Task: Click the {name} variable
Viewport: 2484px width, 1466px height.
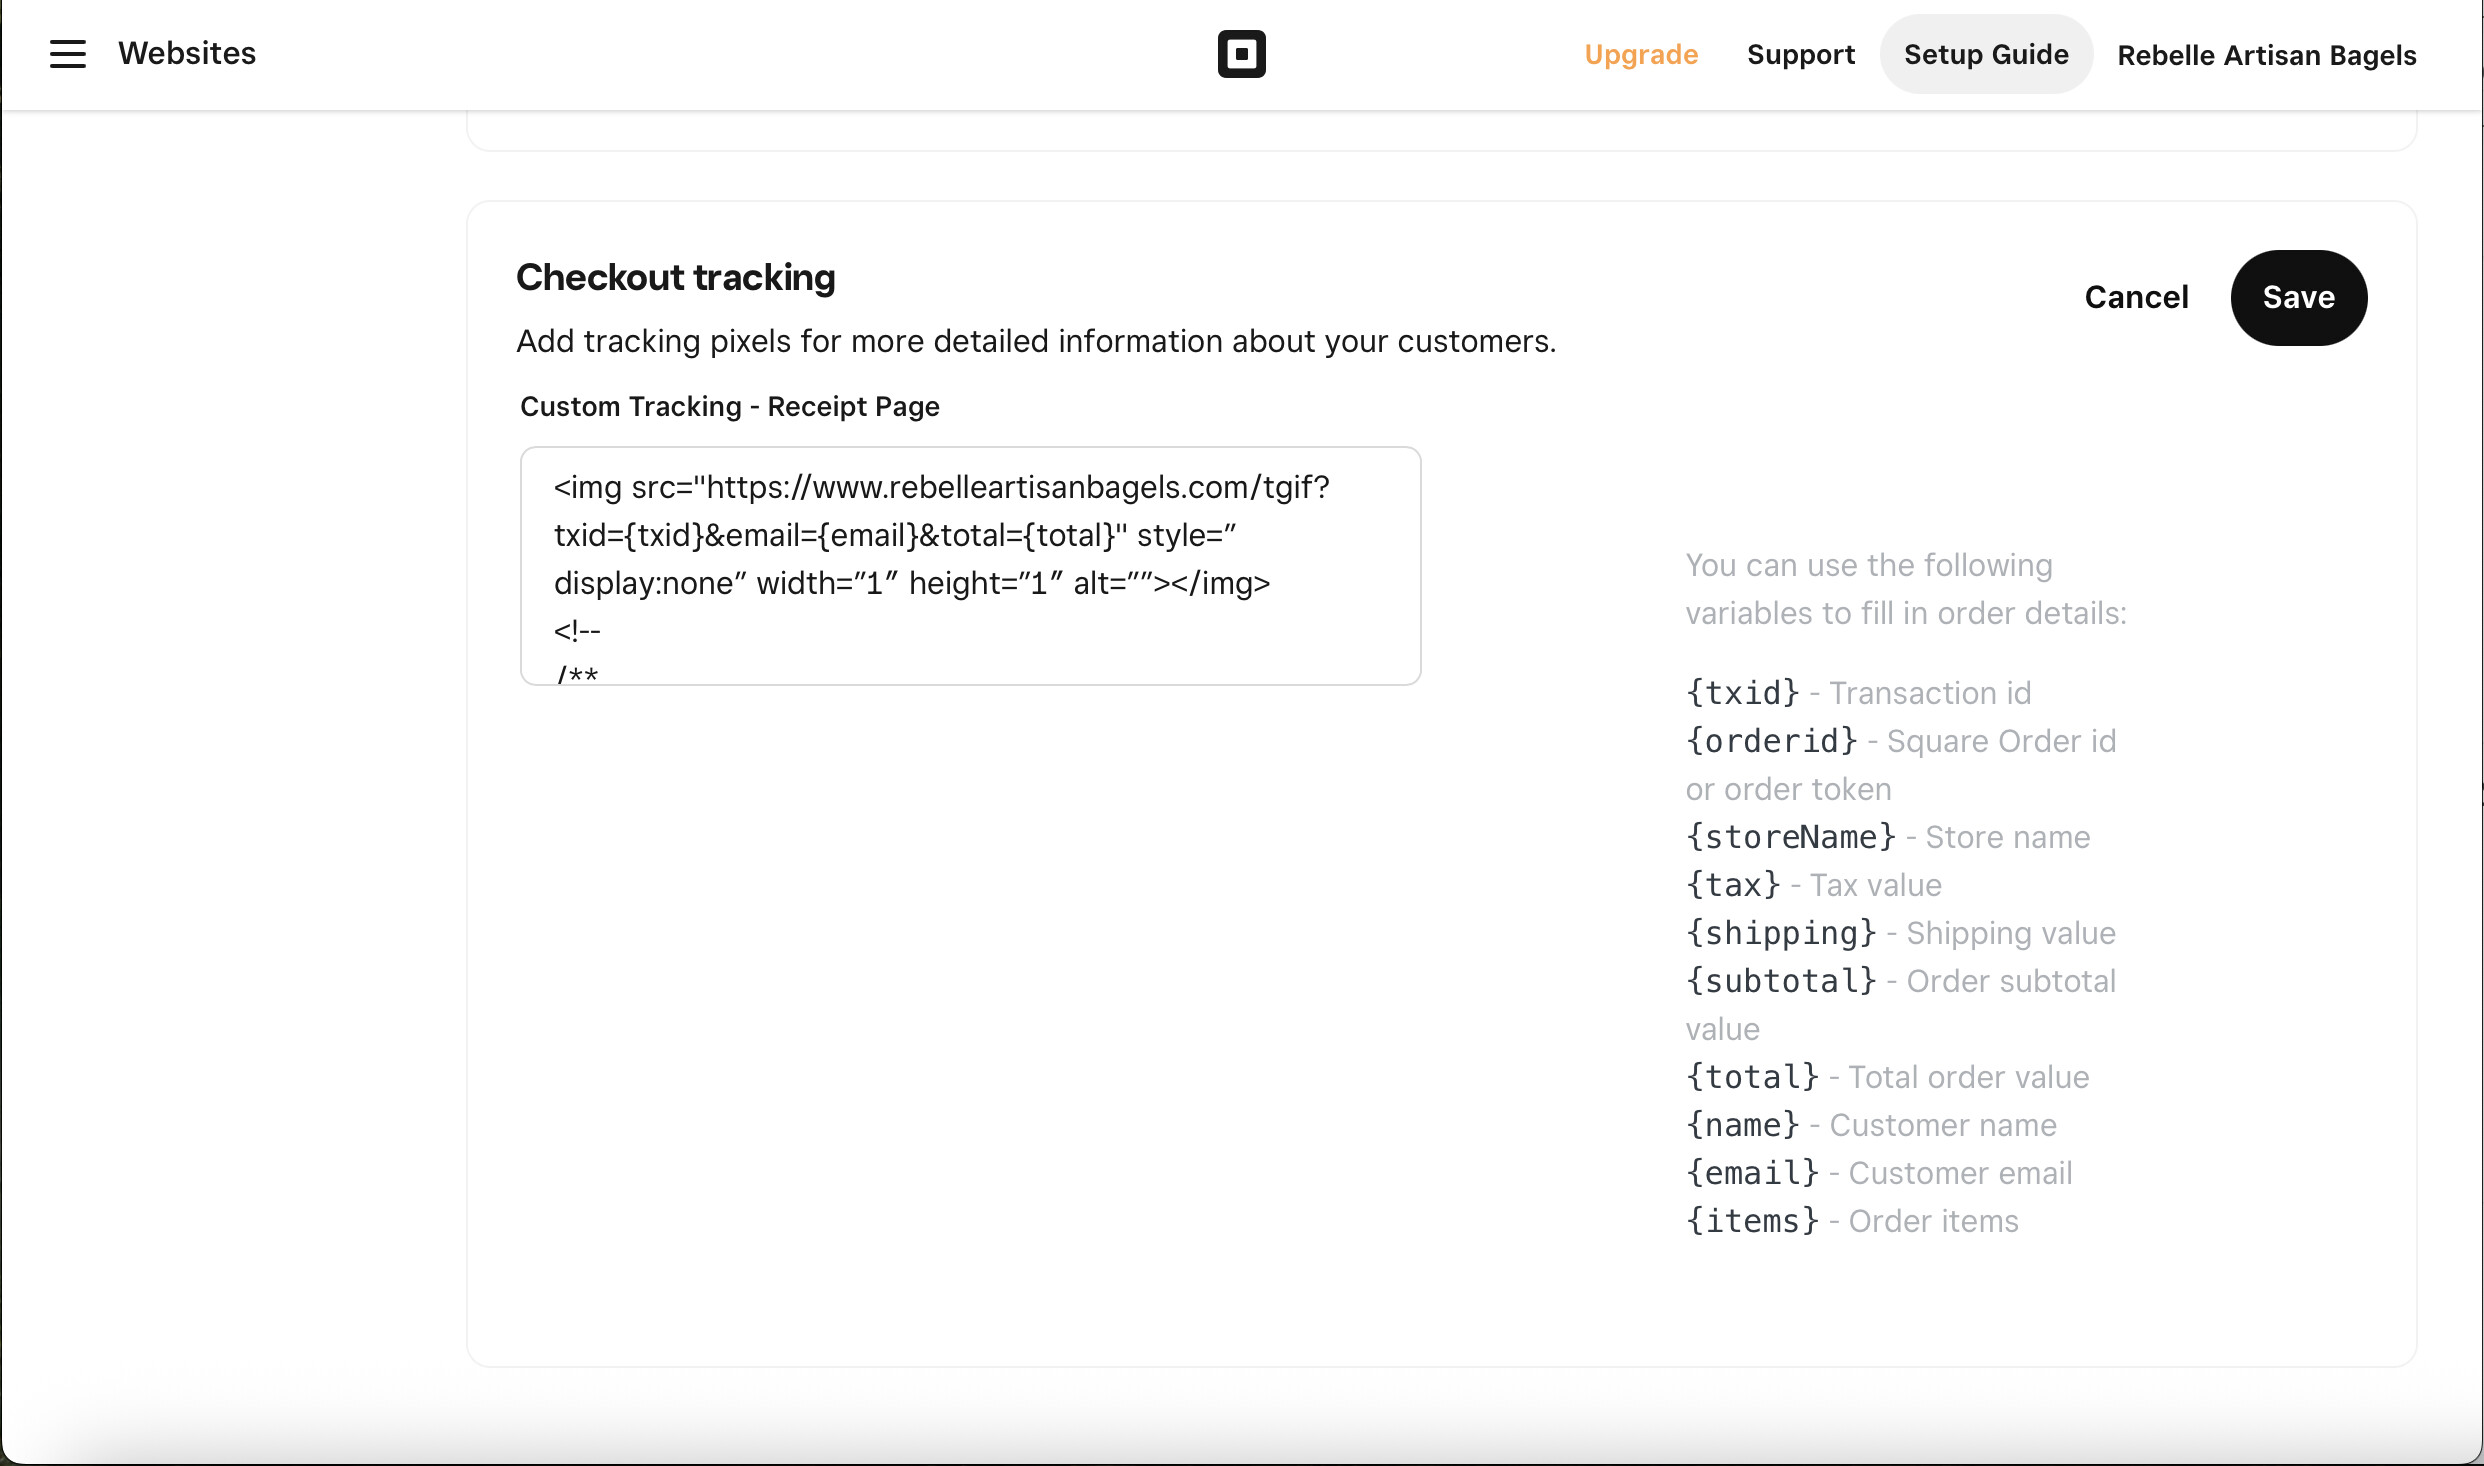Action: click(1742, 1125)
